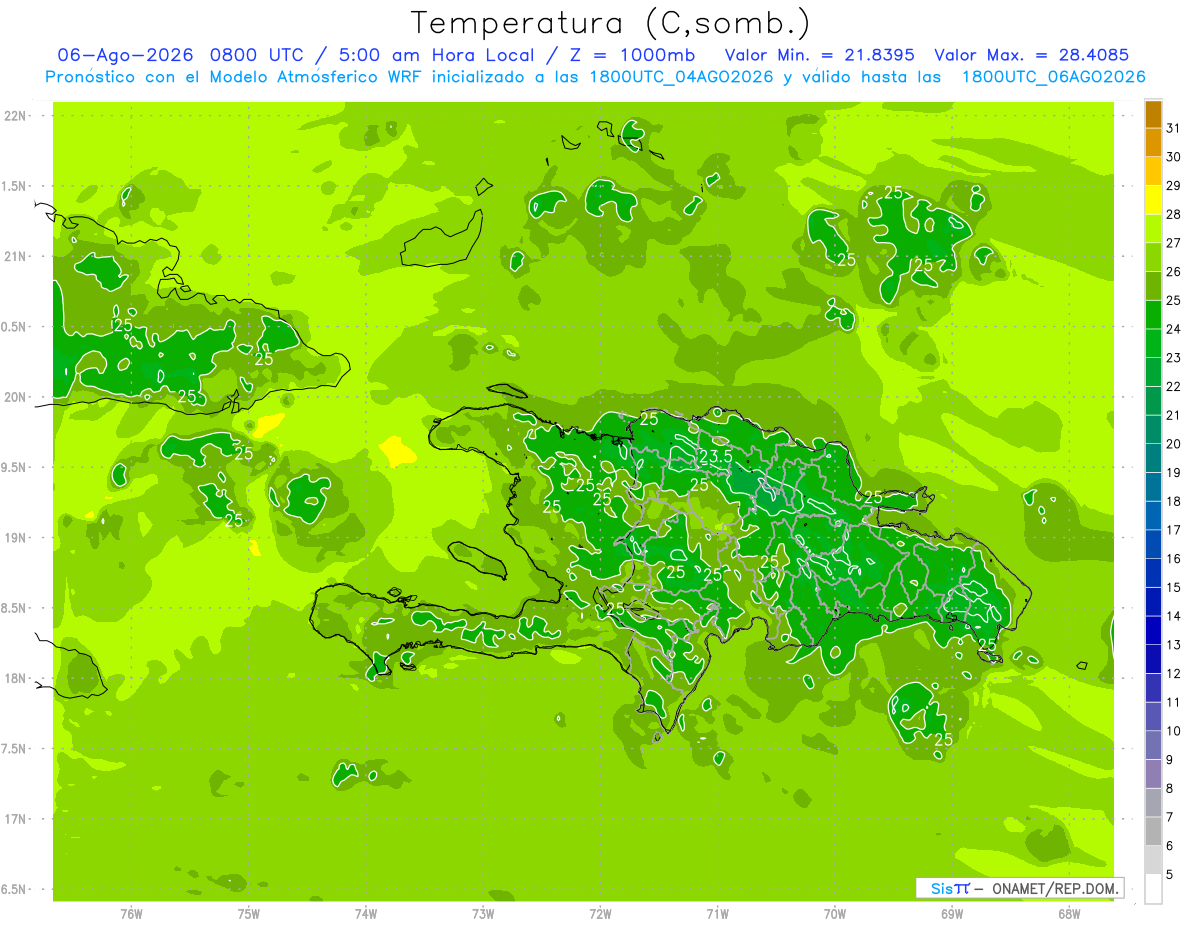Click the '72W' longitude axis label
The width and height of the screenshot is (1200, 927).
(x=600, y=913)
